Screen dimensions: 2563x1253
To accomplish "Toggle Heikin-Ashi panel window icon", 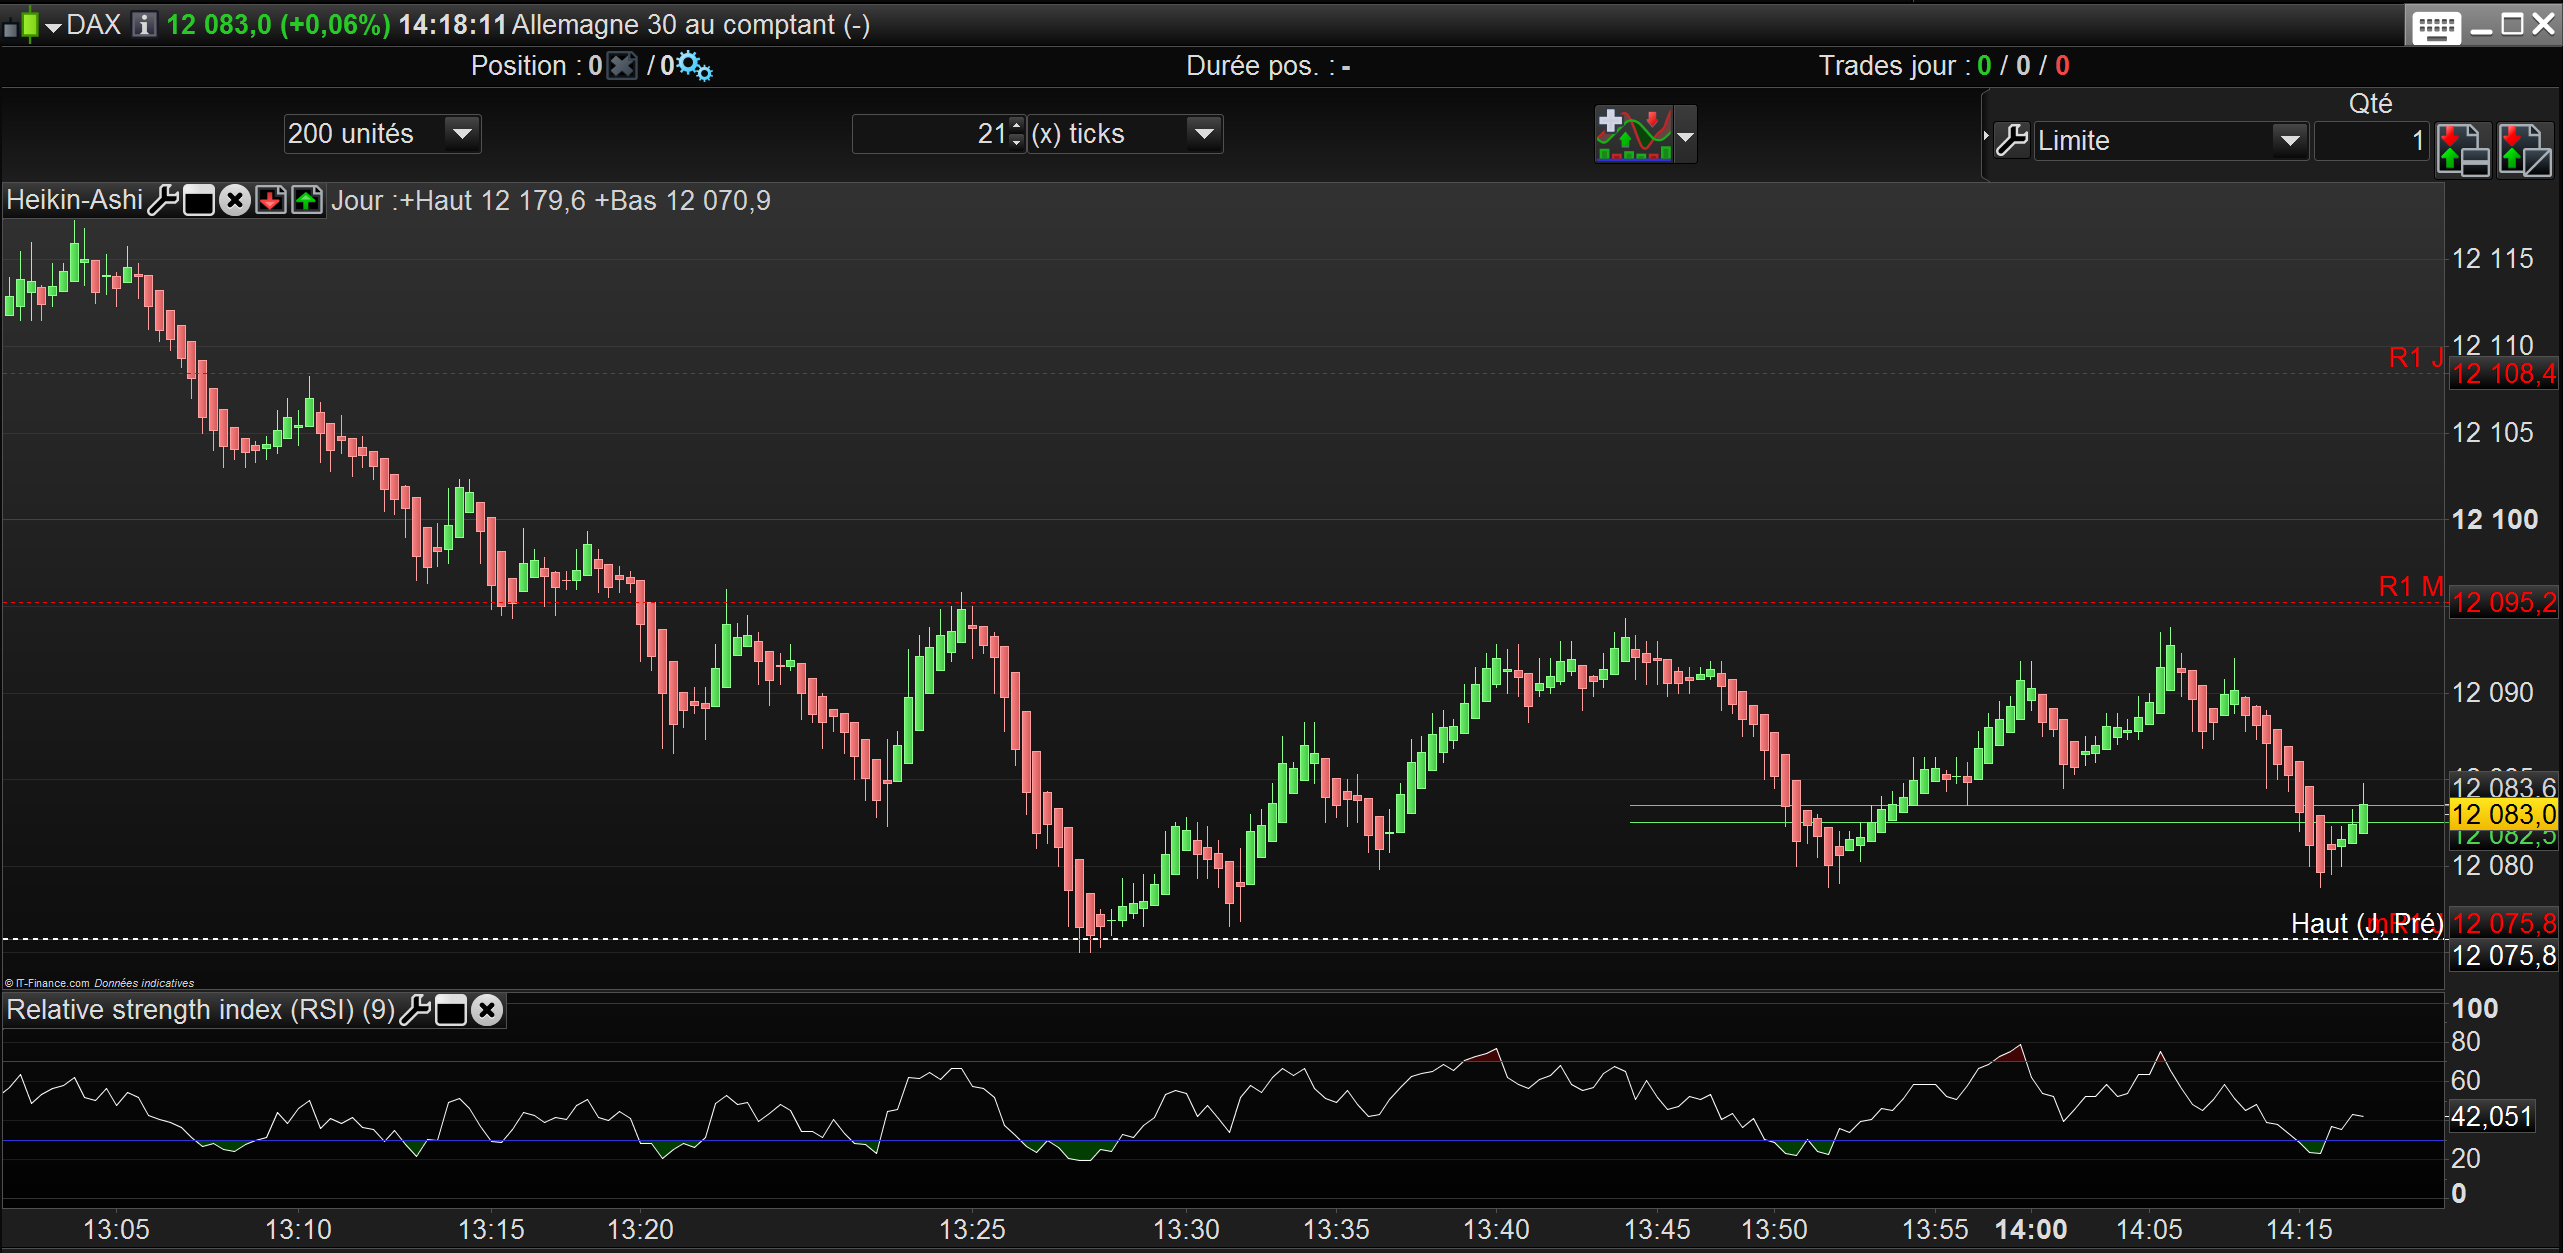I will pos(199,200).
